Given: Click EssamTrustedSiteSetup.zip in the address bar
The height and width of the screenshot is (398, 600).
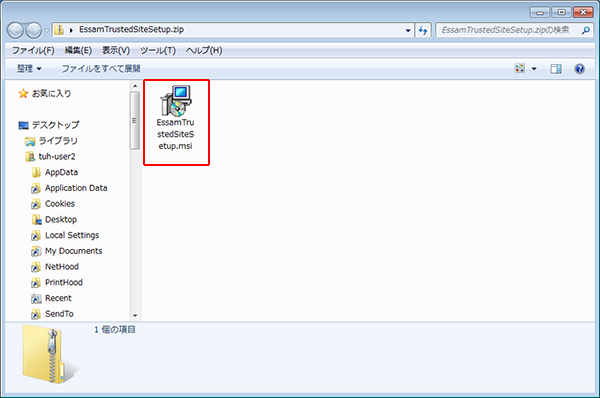Looking at the screenshot, I should click(x=131, y=29).
